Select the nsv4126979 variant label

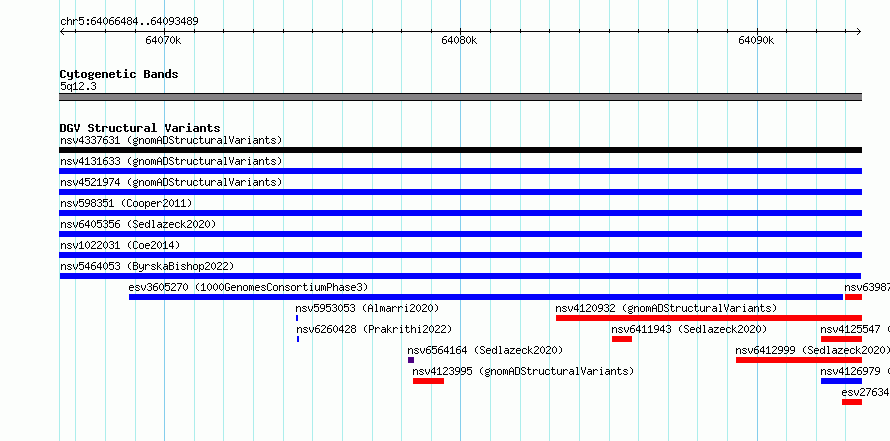click(x=855, y=371)
